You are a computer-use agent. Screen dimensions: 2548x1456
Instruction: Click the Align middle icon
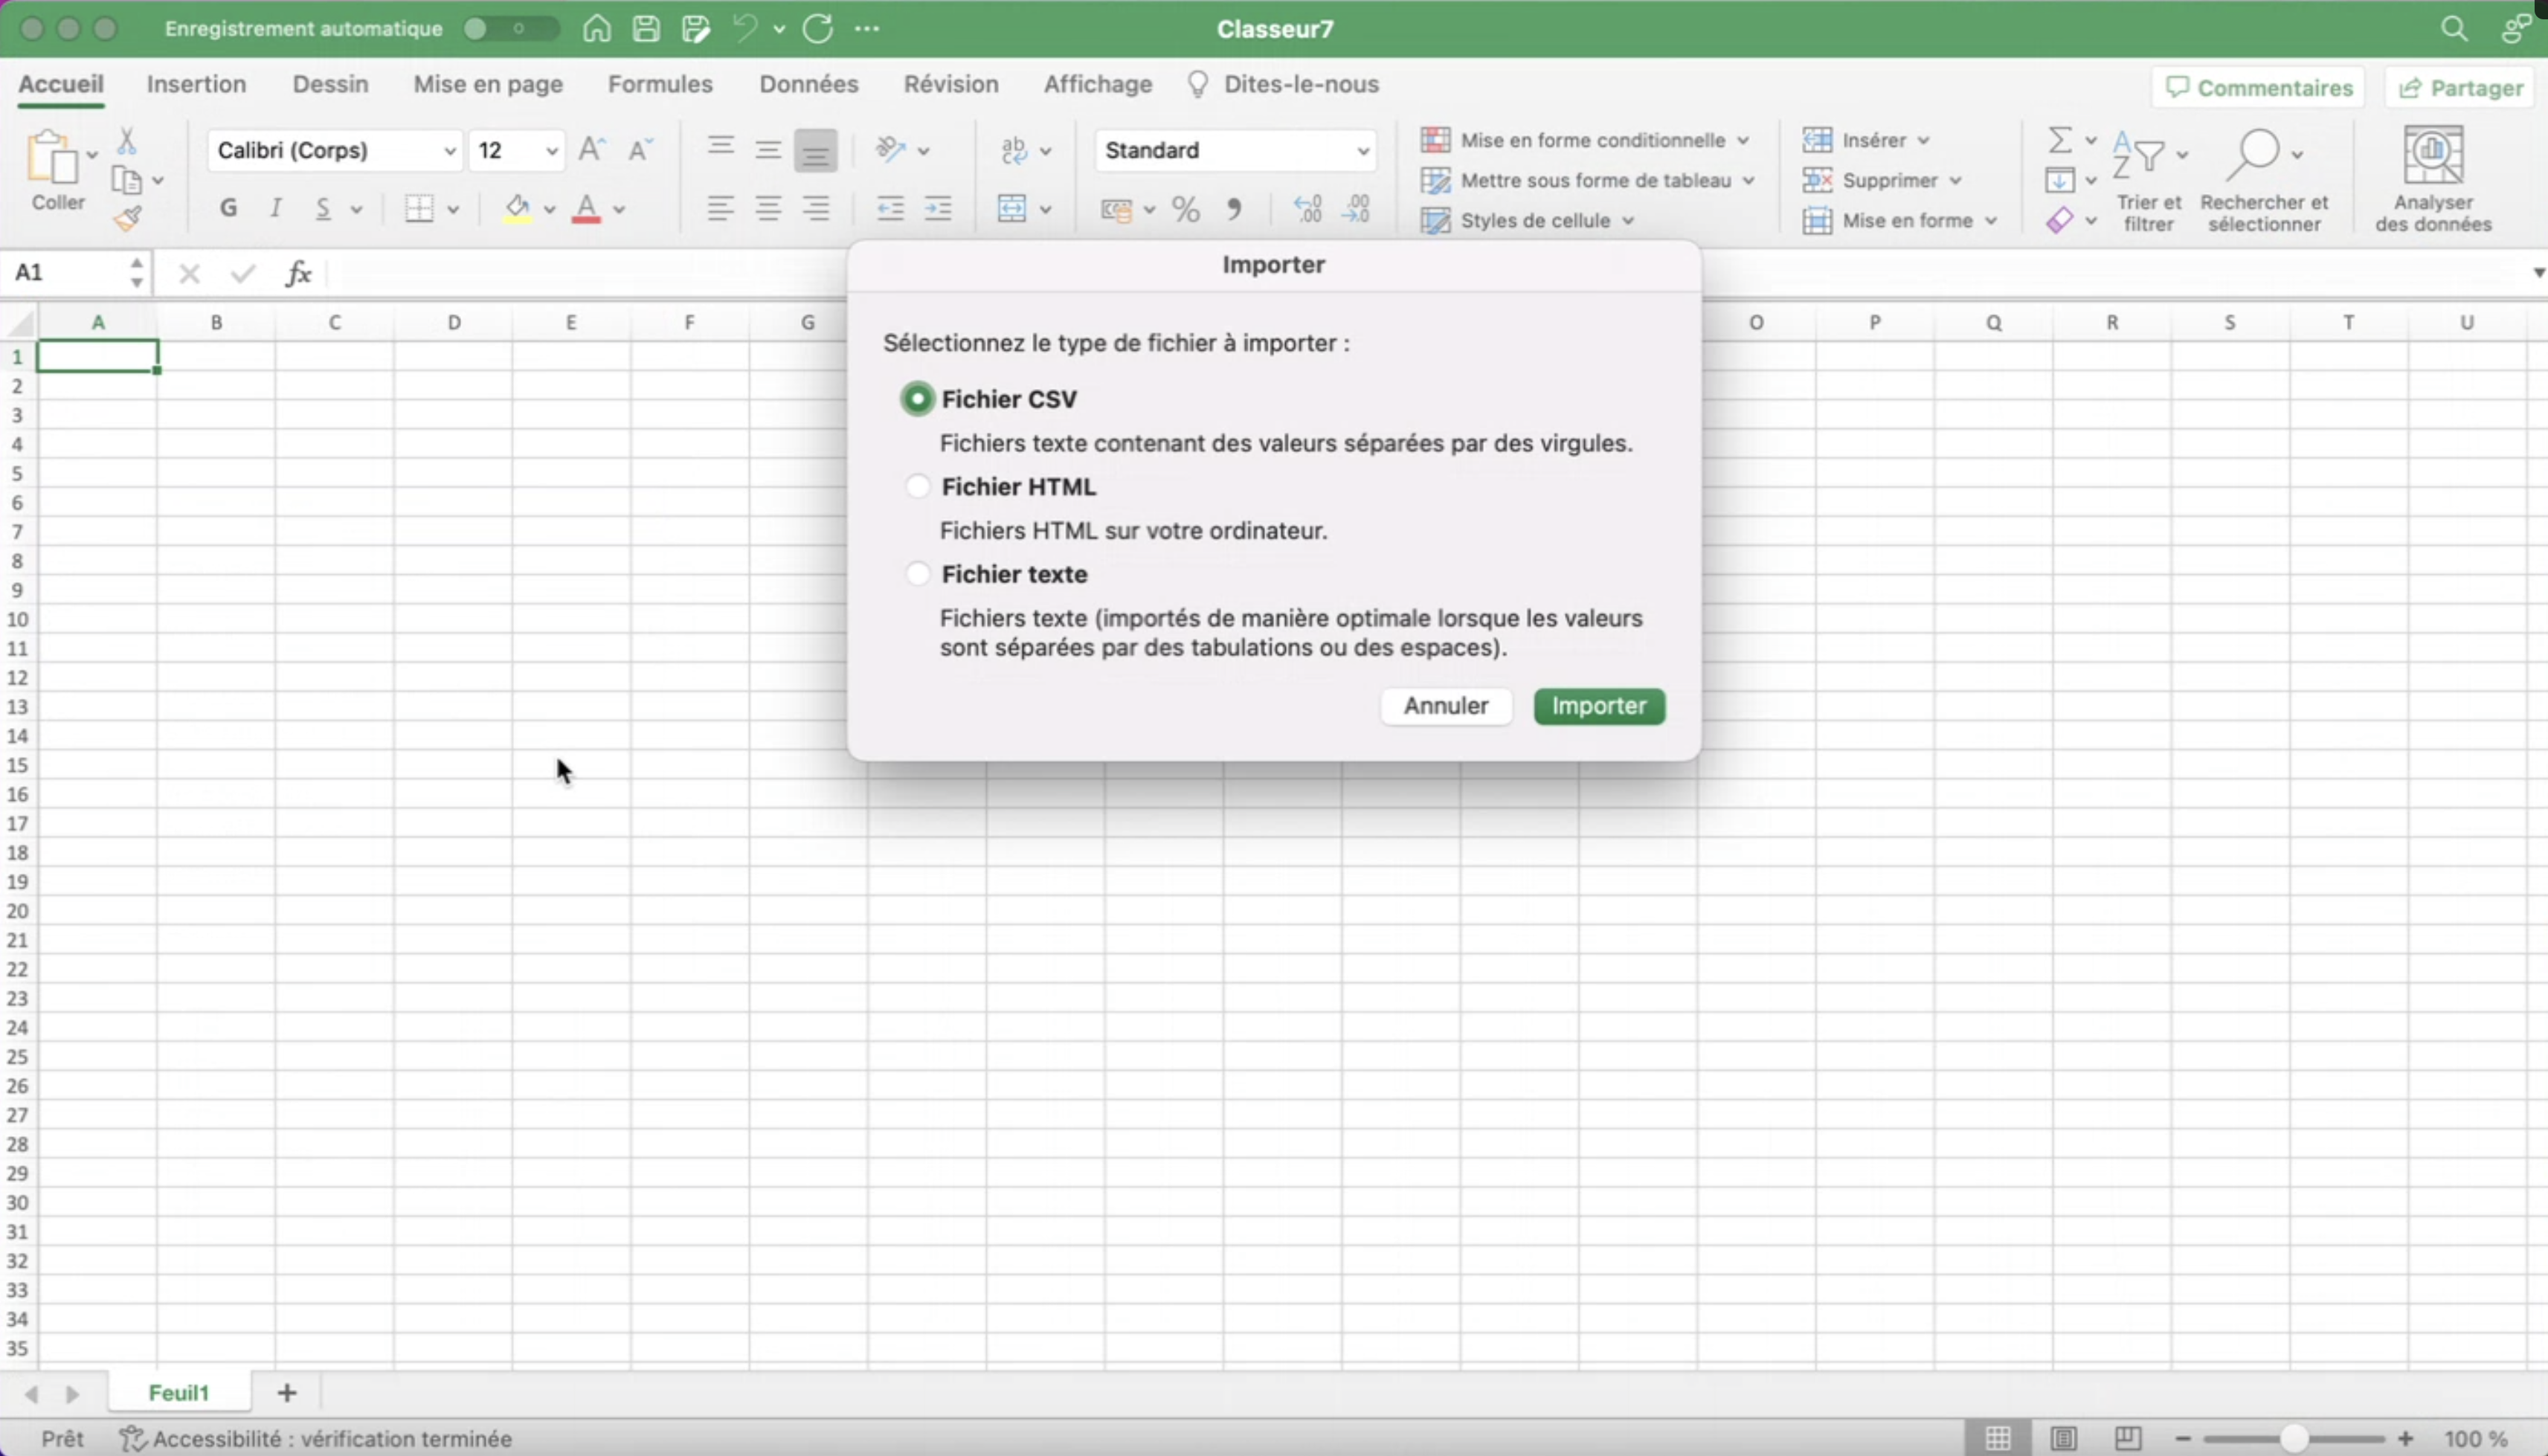pyautogui.click(x=768, y=150)
